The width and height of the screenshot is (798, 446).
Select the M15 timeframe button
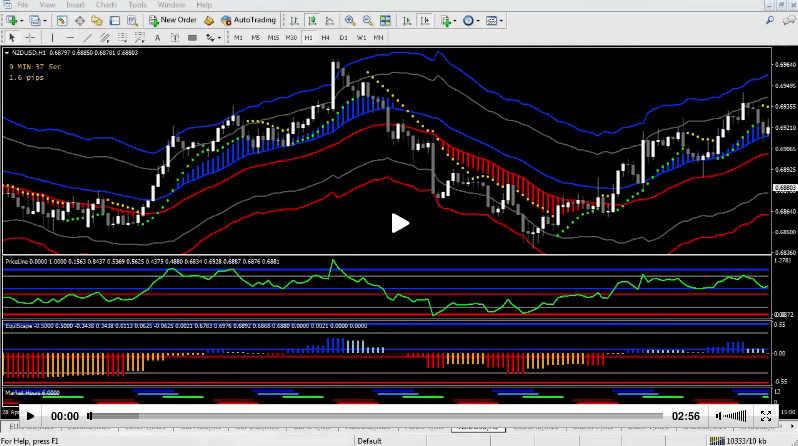[x=273, y=37]
